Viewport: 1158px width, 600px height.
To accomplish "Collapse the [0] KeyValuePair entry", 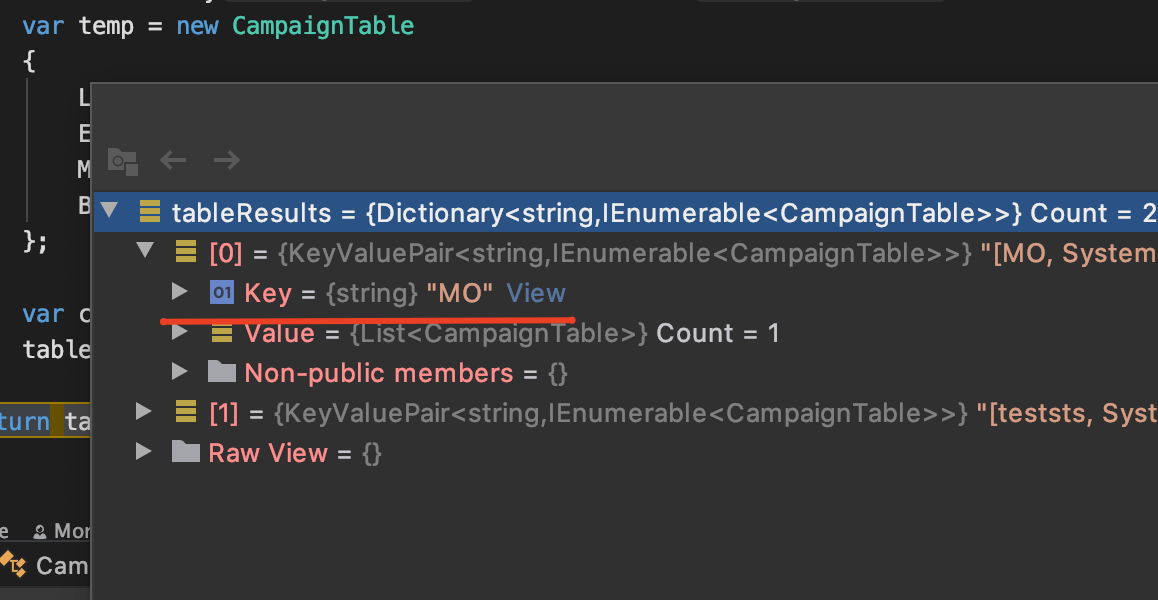I will click(x=144, y=252).
